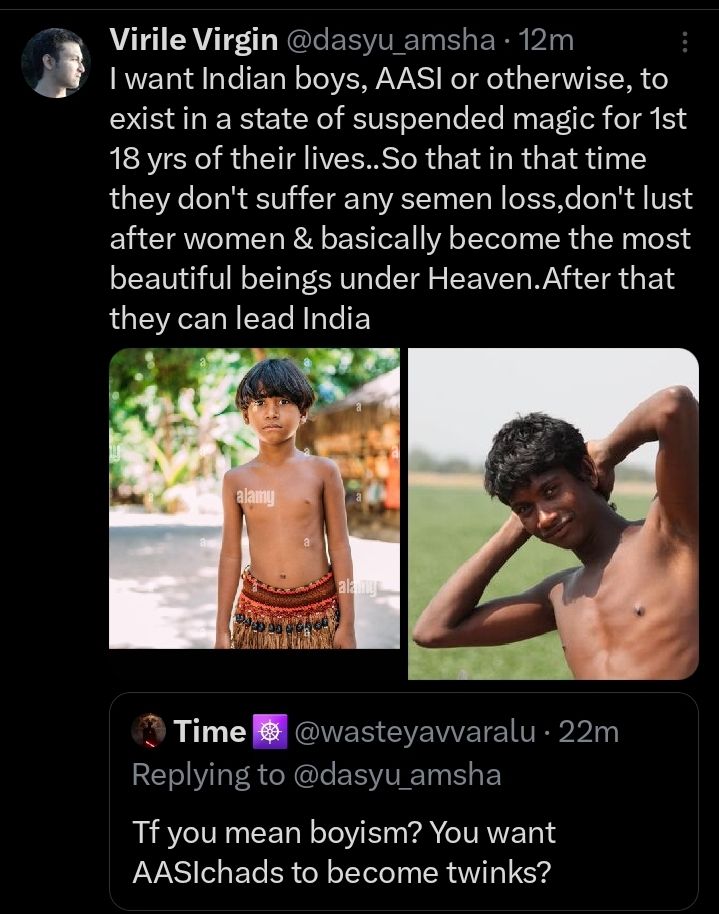The image size is (719, 914).
Task: Click the wheel emoji beside Time
Action: [x=267, y=732]
